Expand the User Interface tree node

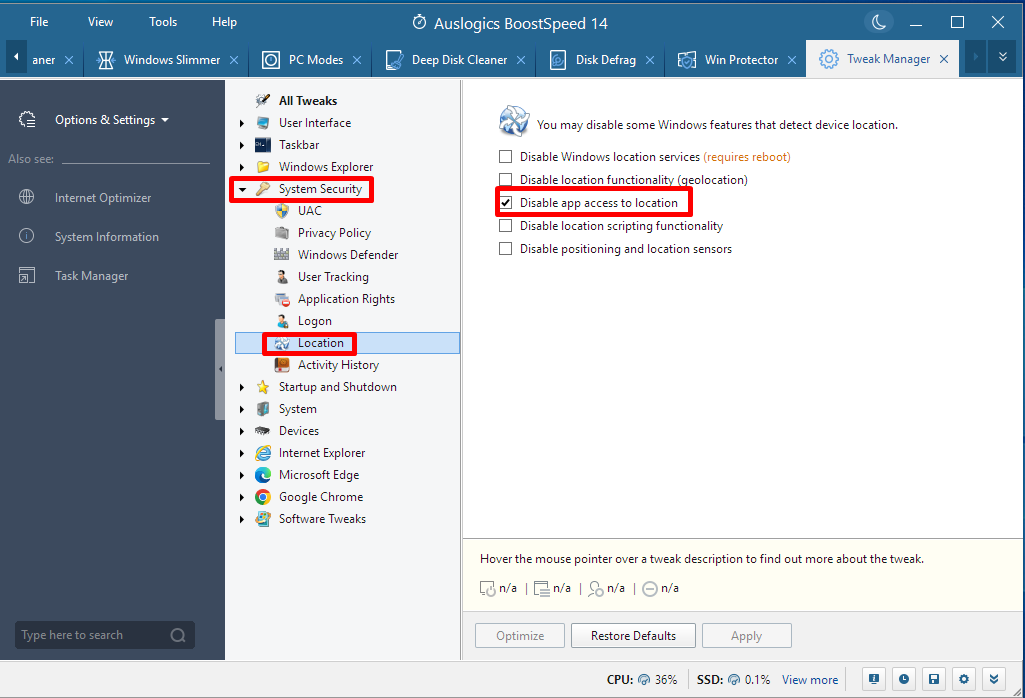pos(242,123)
